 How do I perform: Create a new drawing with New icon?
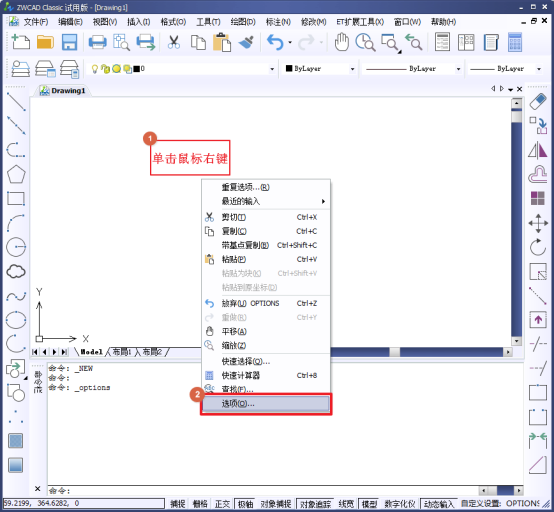[20, 42]
